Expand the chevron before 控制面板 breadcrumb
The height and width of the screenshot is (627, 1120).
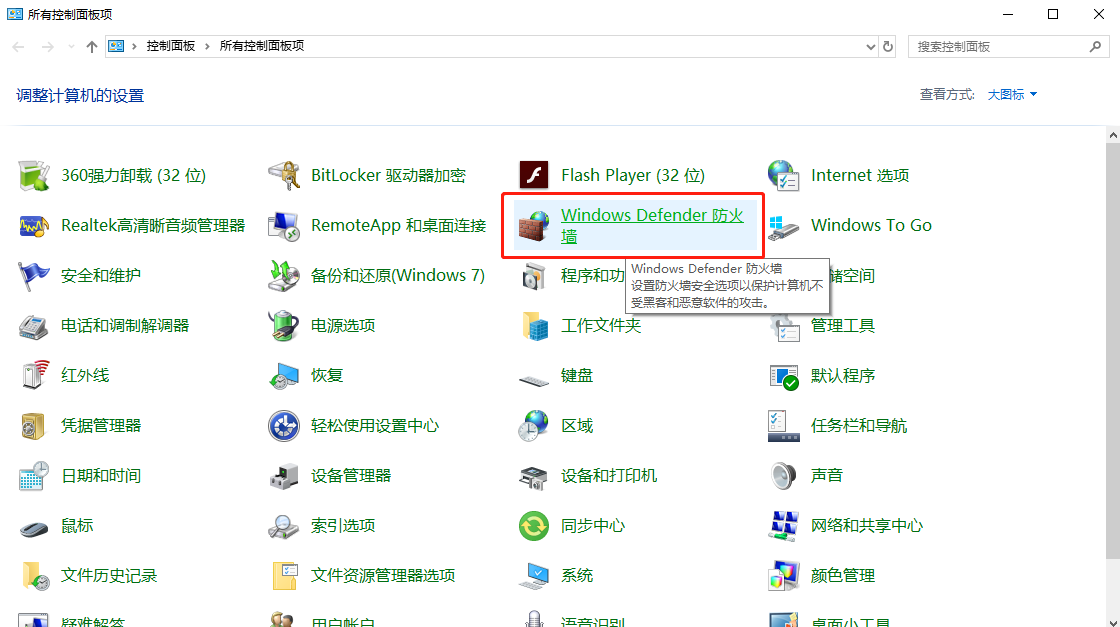[x=134, y=46]
